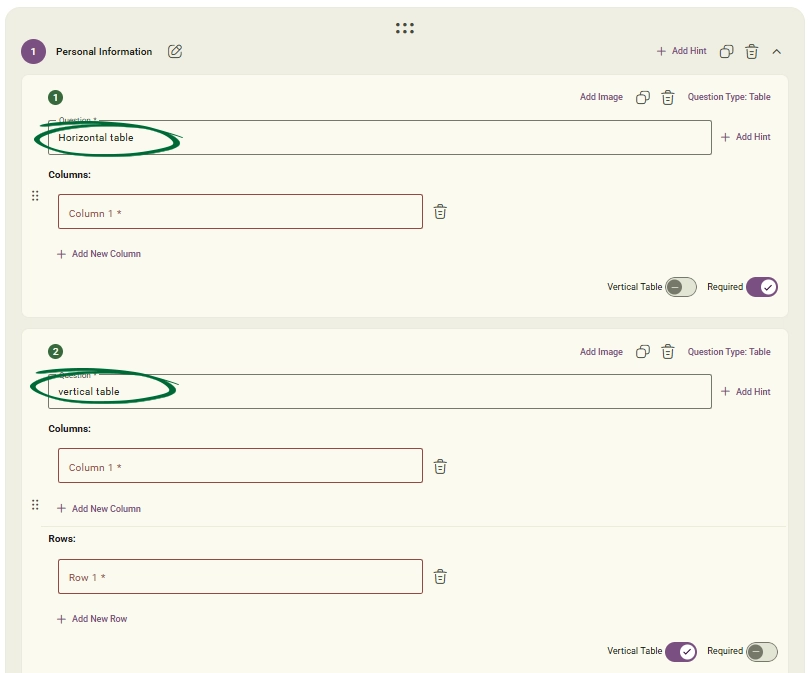Add New Column to Horizontal table question
The image size is (811, 673).
[x=99, y=254]
